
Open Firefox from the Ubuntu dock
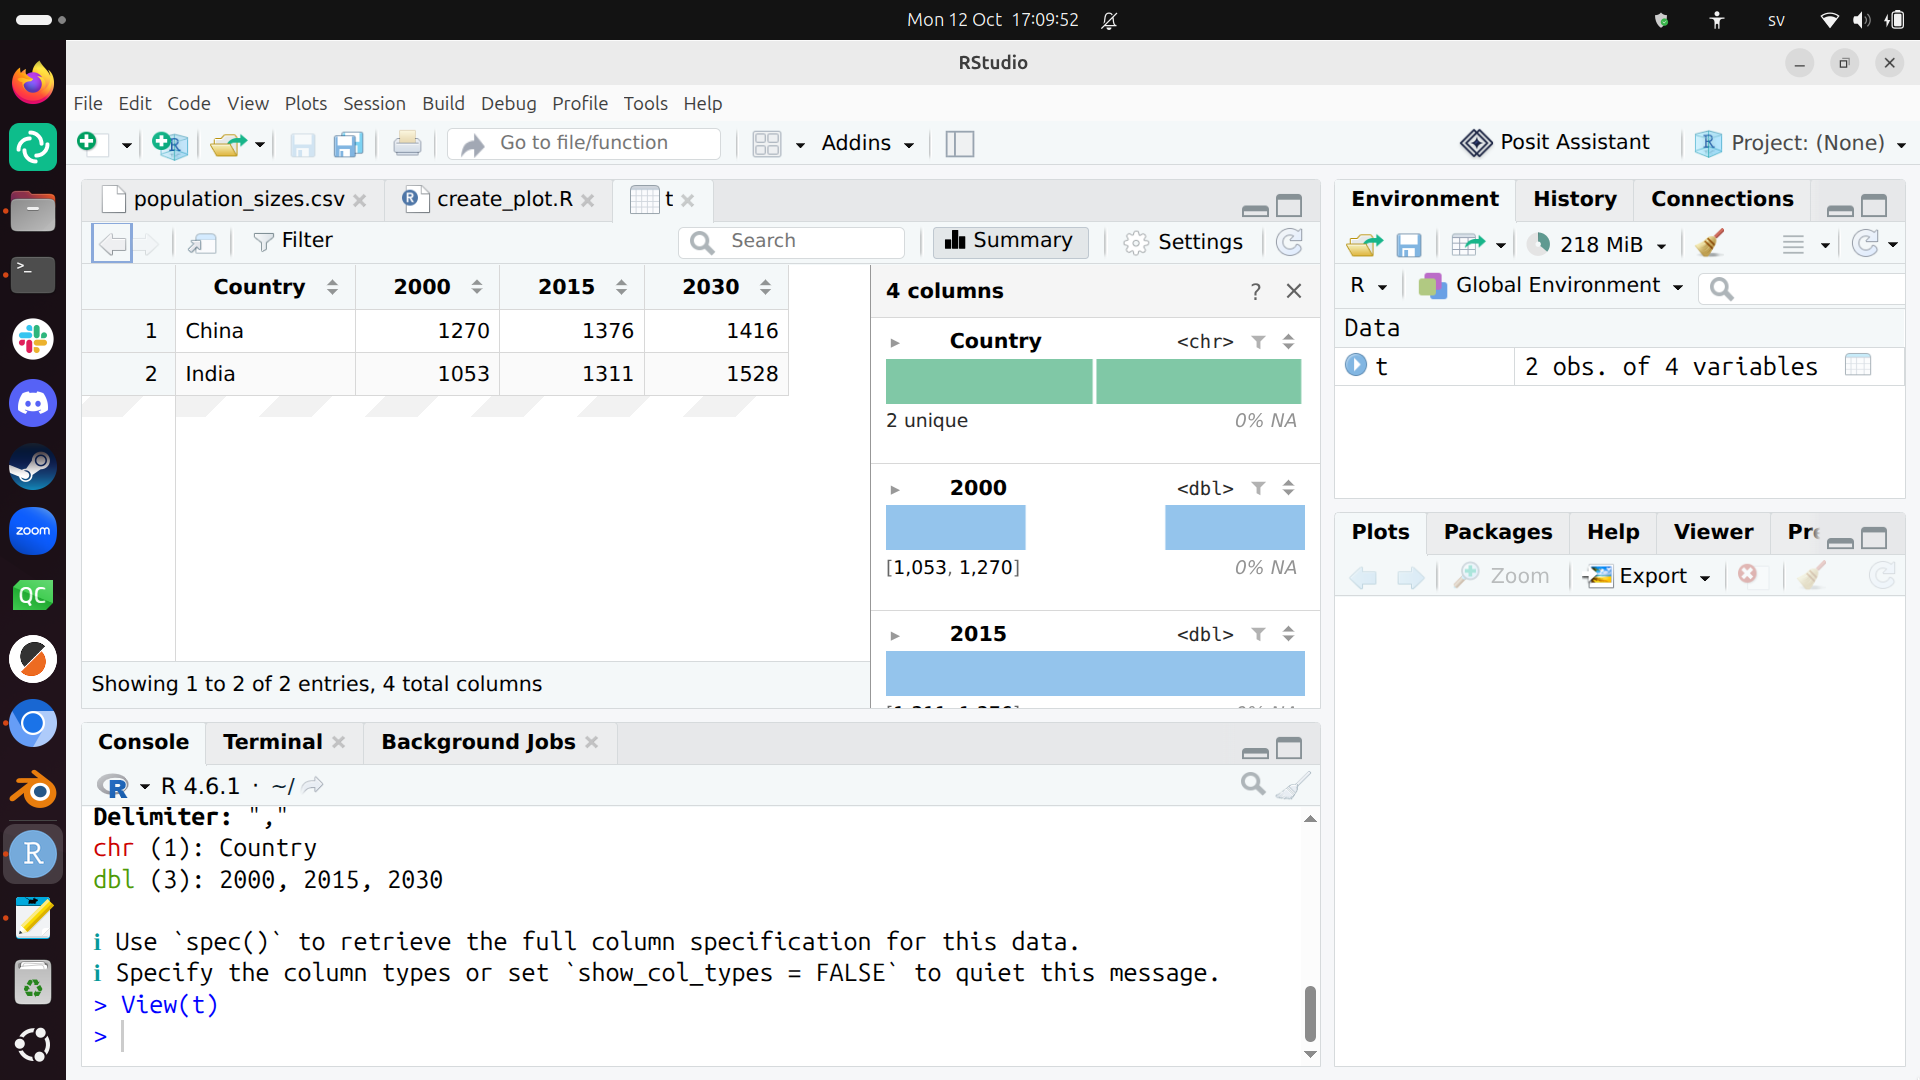point(33,83)
